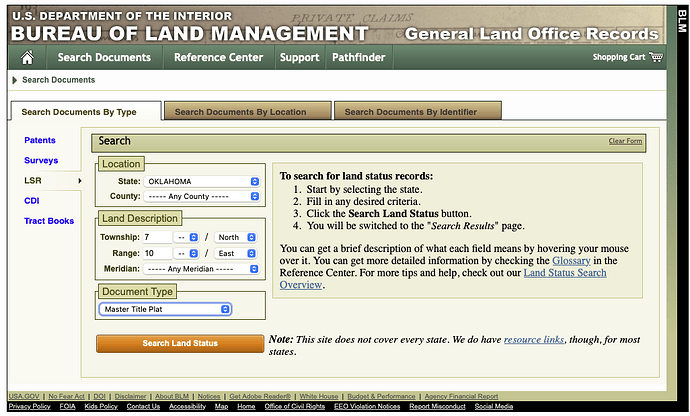
Task: Select Patents in the sidebar
Action: [40, 140]
